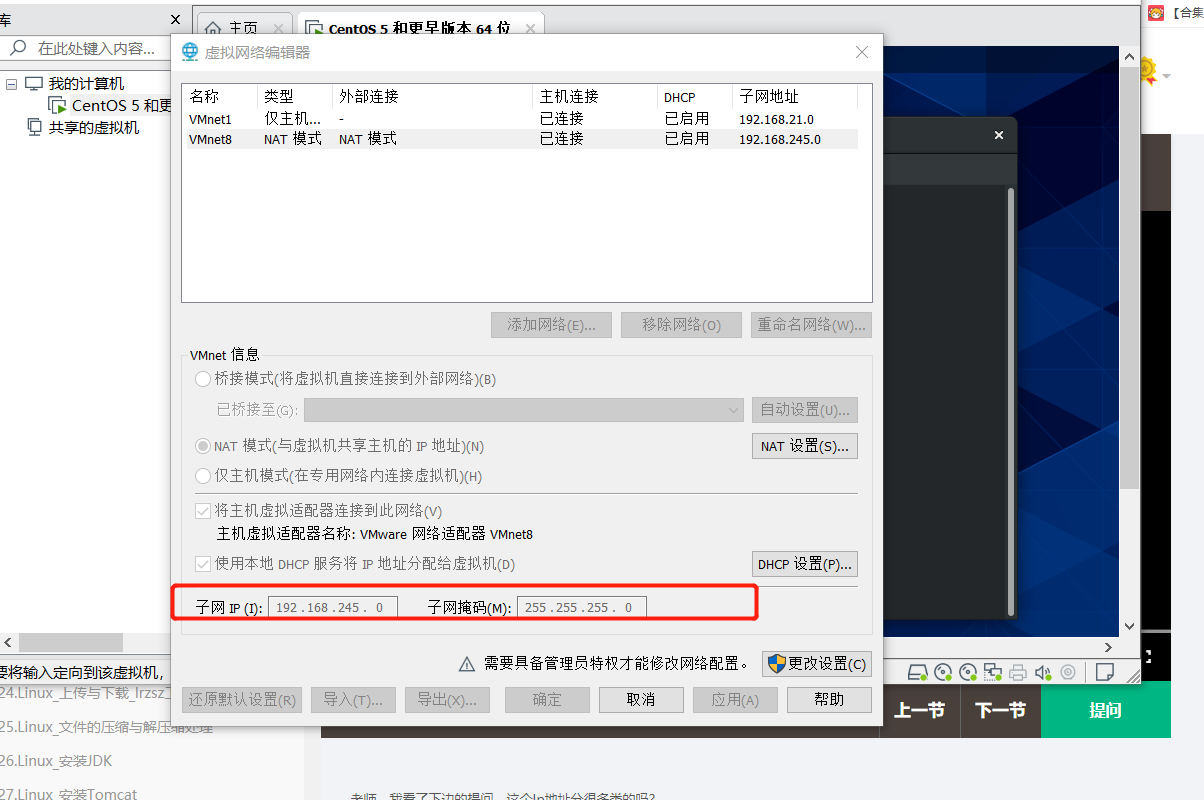The width and height of the screenshot is (1204, 800).
Task: Open the message log note icon
Action: click(1105, 671)
